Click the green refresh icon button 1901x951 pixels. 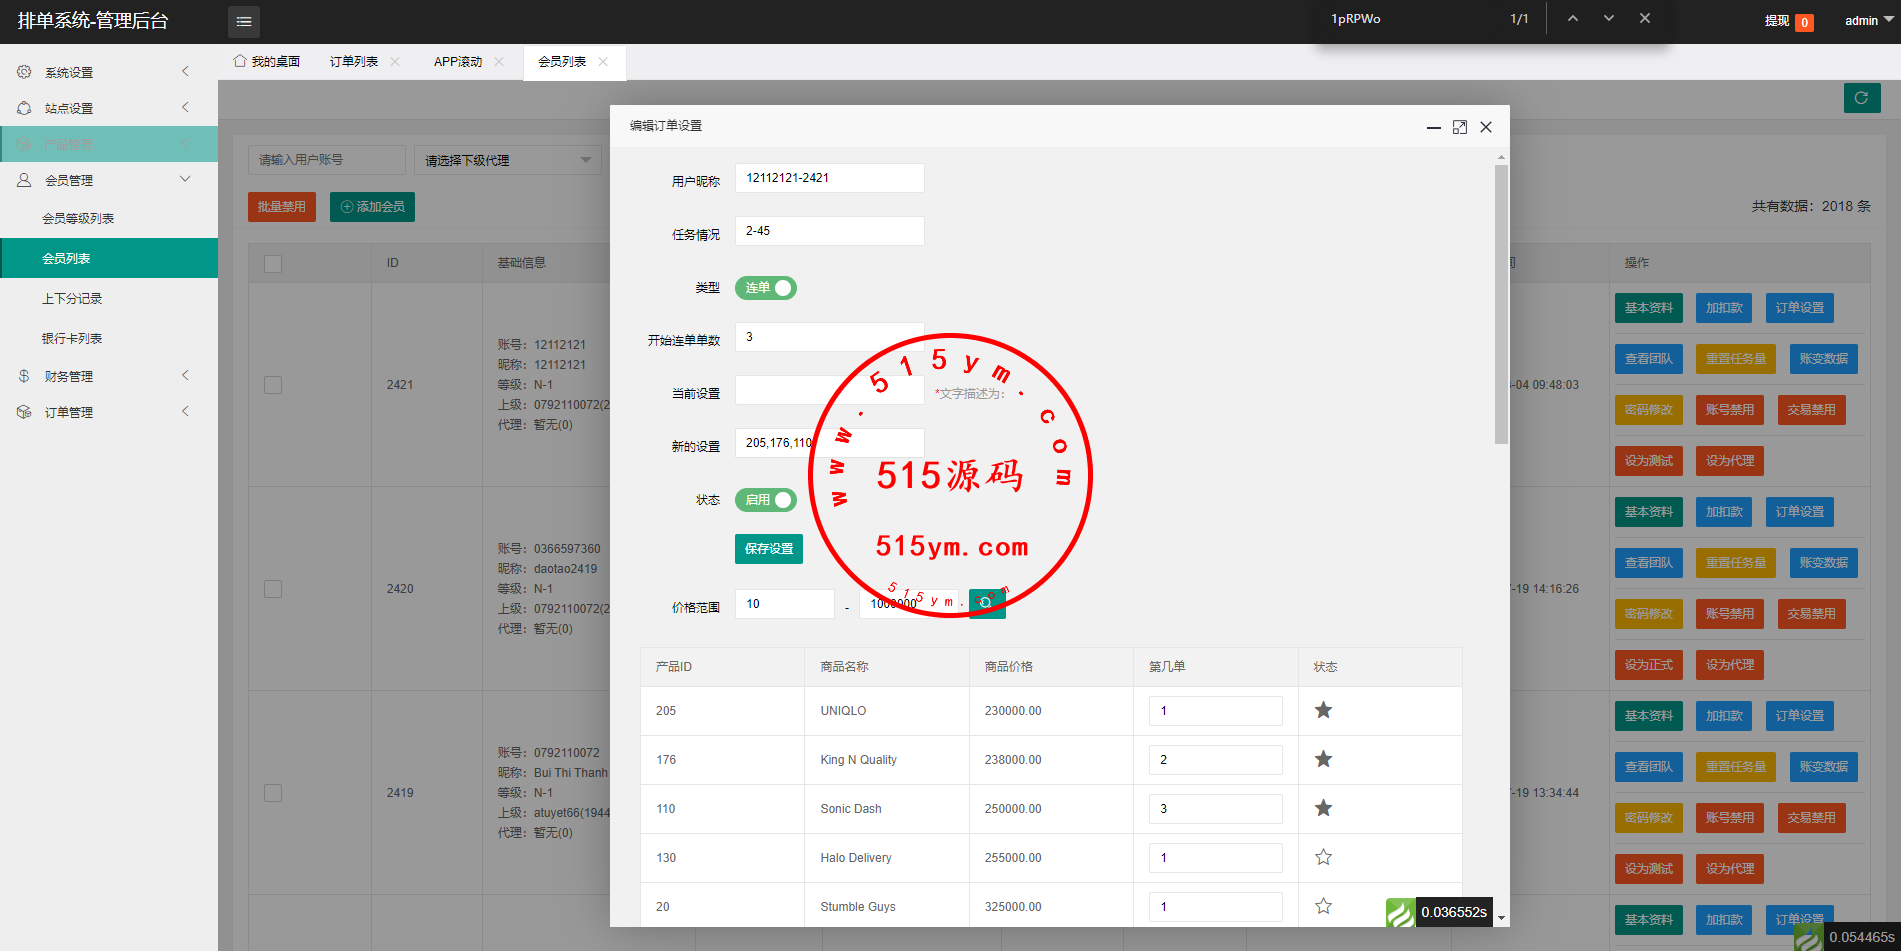[x=1861, y=98]
